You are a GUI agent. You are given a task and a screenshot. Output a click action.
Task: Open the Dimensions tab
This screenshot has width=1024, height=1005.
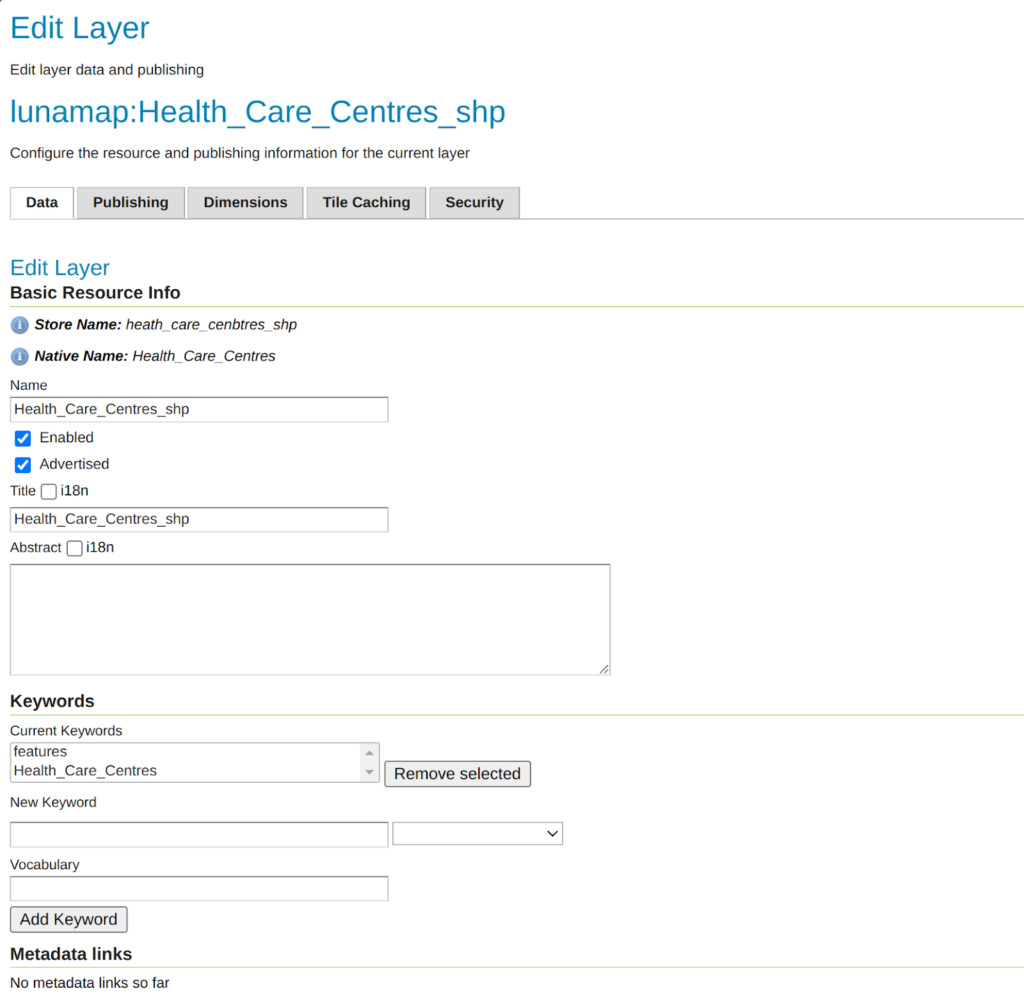coord(245,202)
